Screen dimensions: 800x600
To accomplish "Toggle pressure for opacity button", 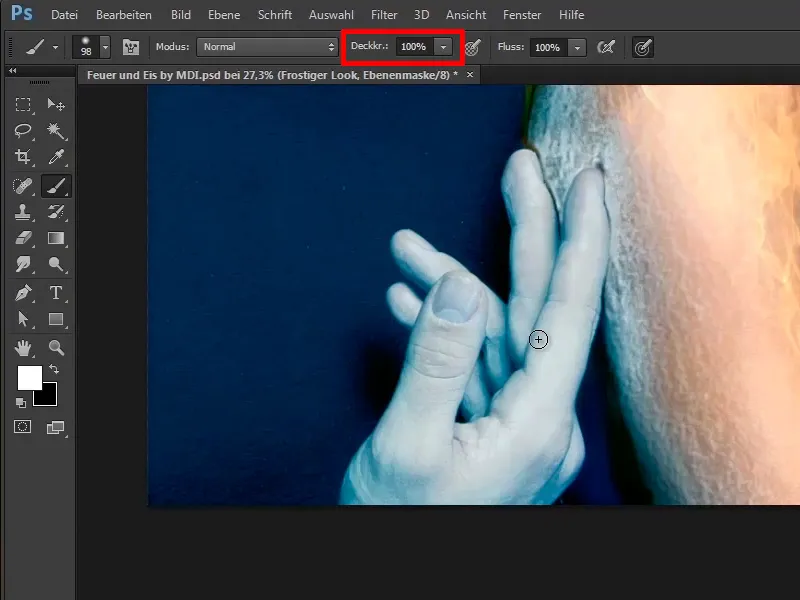I will (x=473, y=47).
